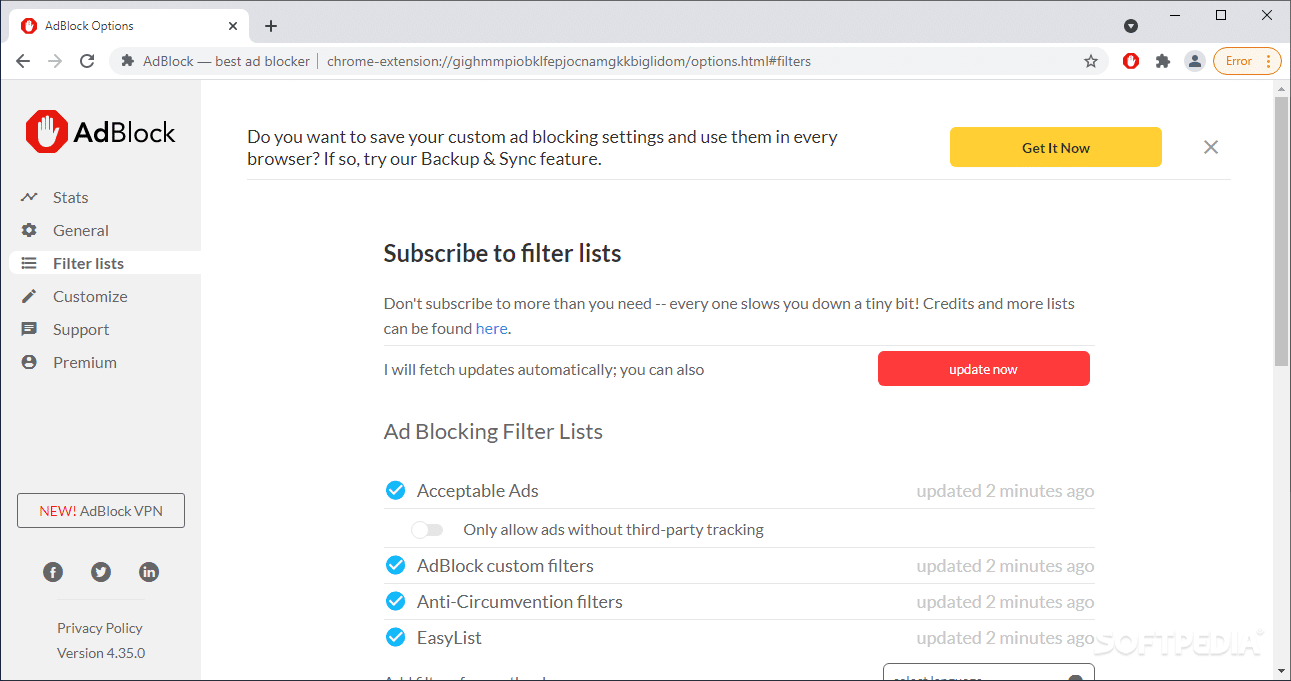
Task: Open AdBlock's Twitter page icon
Action: pos(101,572)
